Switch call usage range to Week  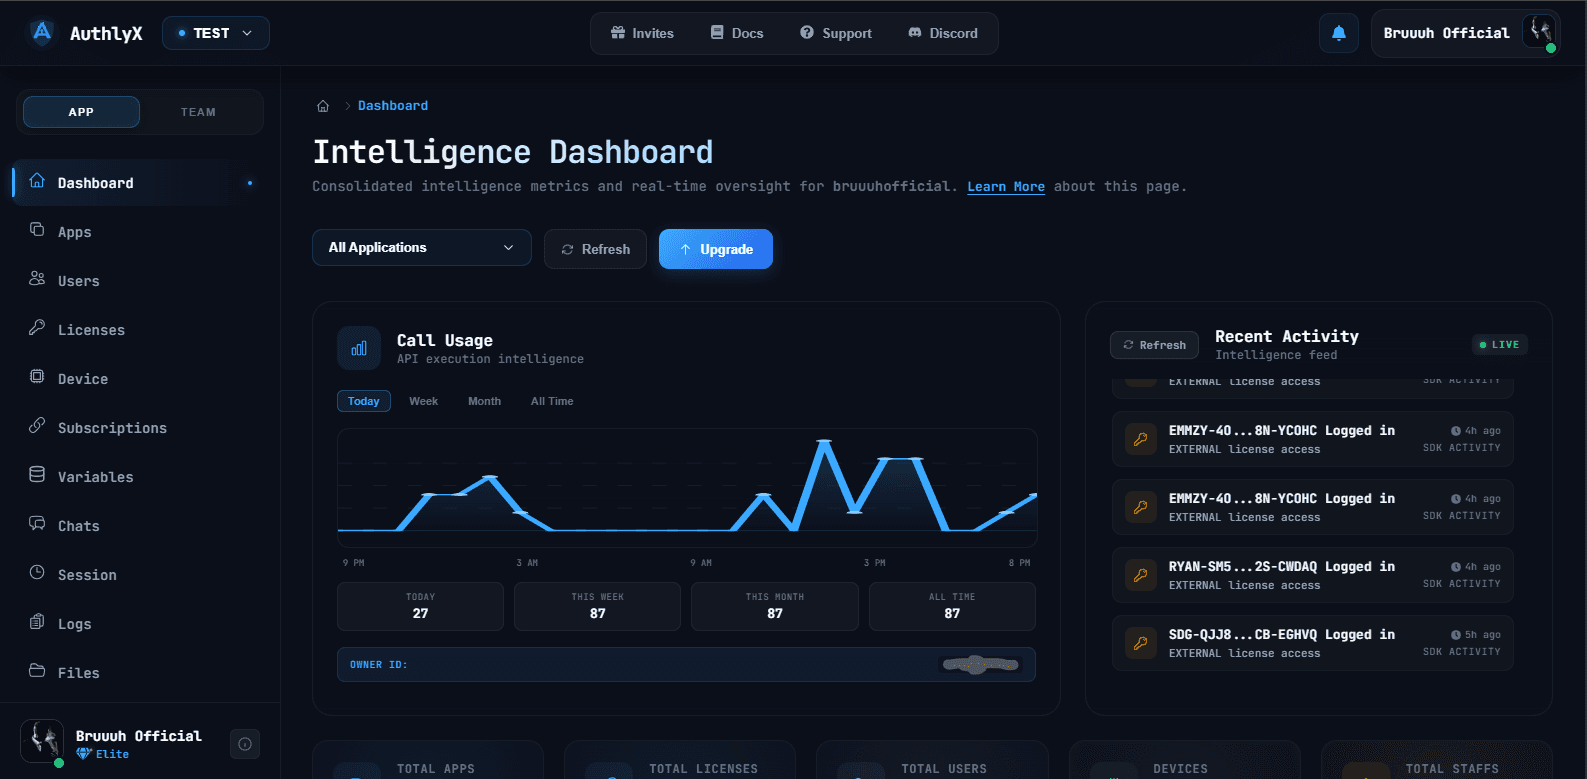point(423,401)
